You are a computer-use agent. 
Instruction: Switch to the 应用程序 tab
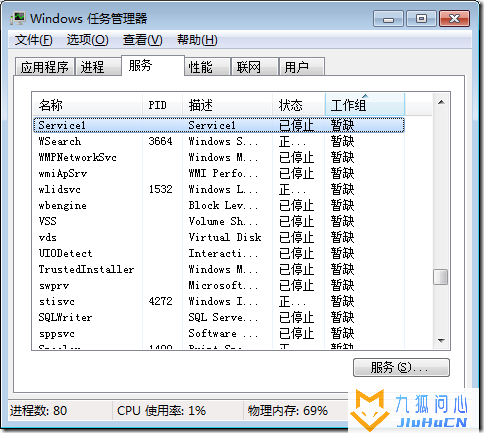[45, 67]
